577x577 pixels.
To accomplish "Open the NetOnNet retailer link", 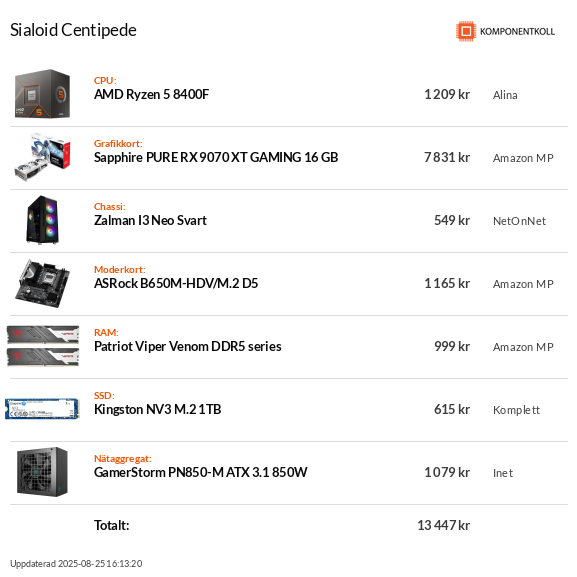I will [x=519, y=221].
